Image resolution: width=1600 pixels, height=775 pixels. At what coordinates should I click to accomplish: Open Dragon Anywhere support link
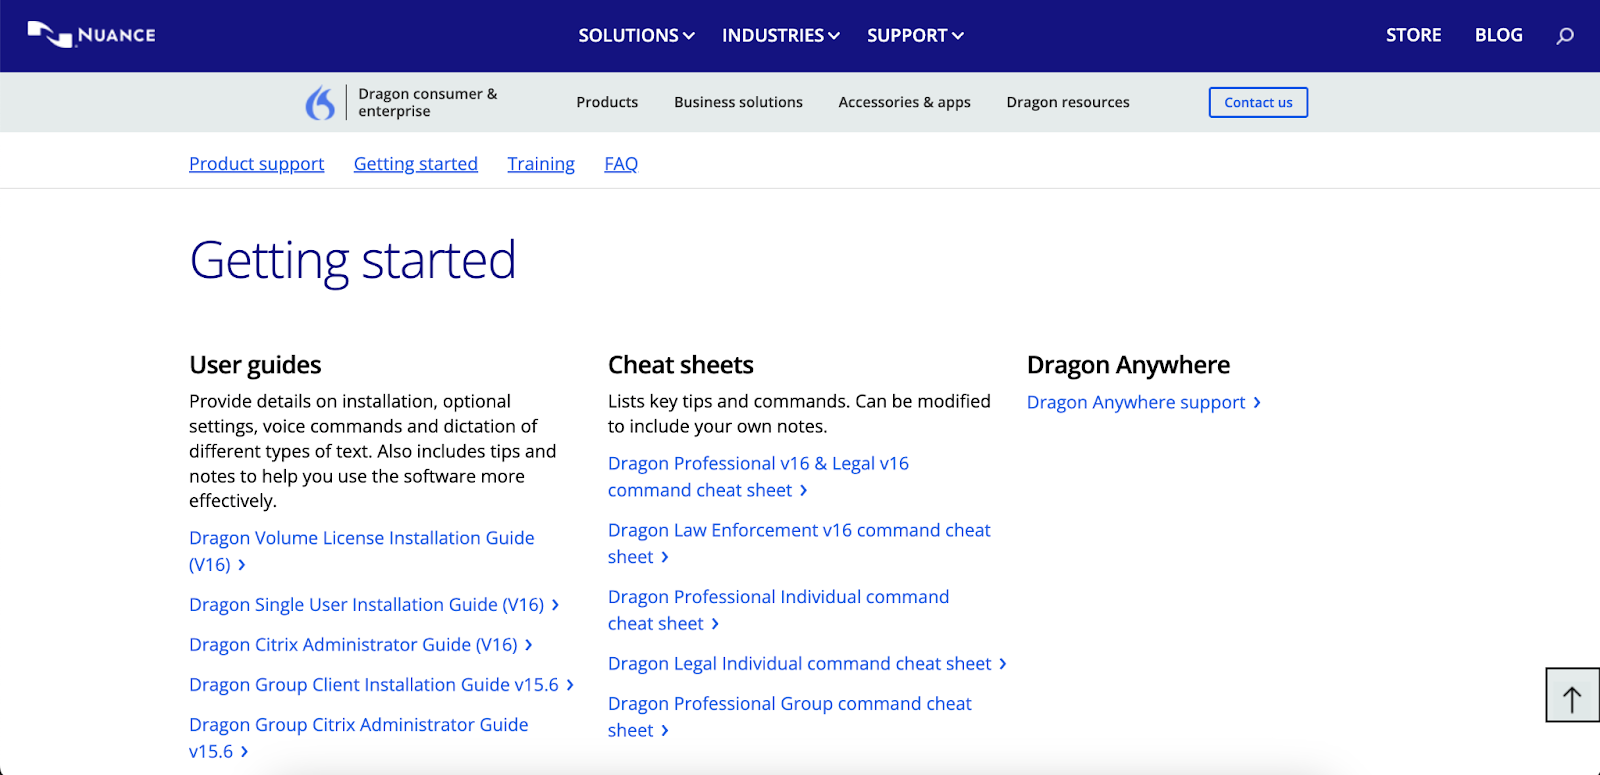click(x=1144, y=402)
